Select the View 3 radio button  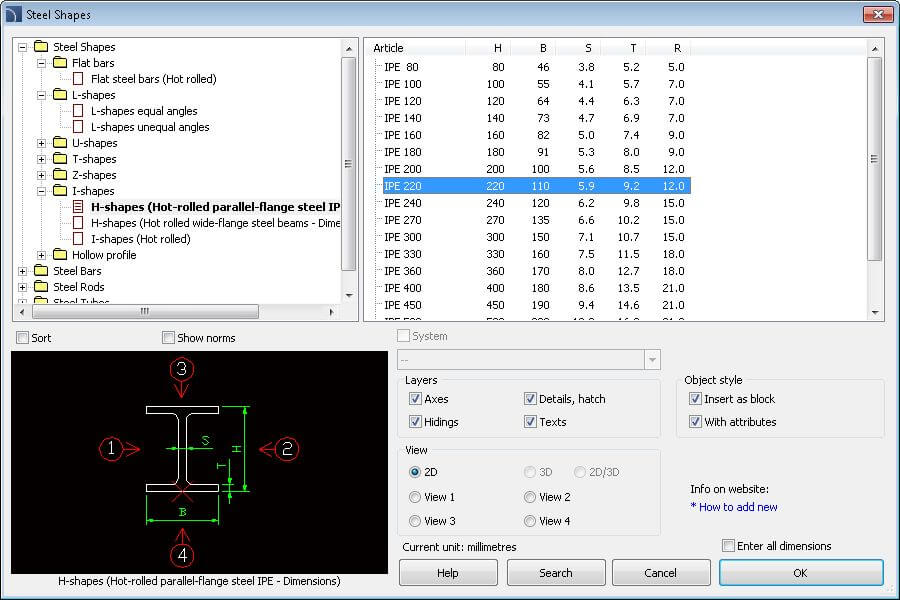click(415, 521)
